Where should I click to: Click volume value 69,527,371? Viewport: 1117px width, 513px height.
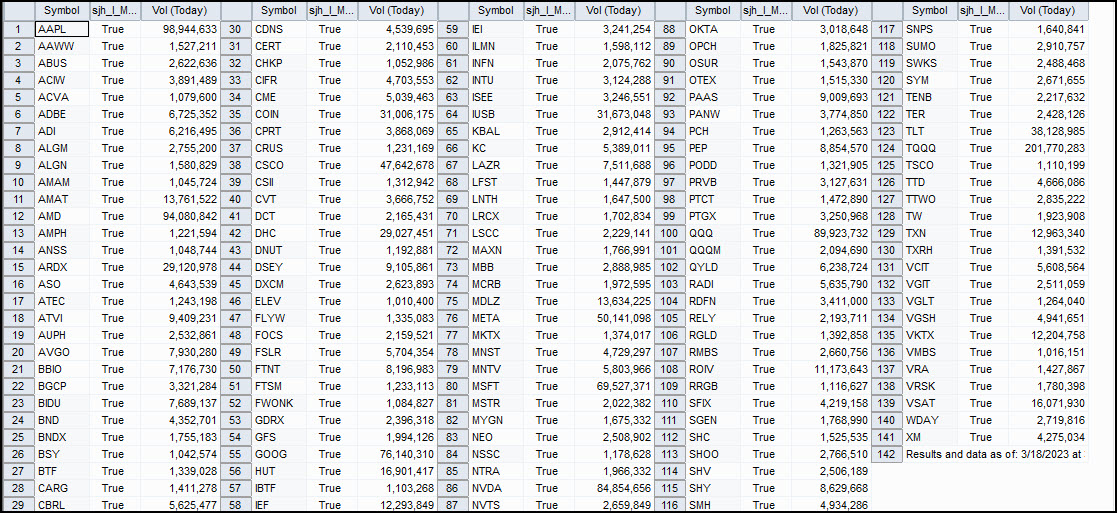[614, 386]
